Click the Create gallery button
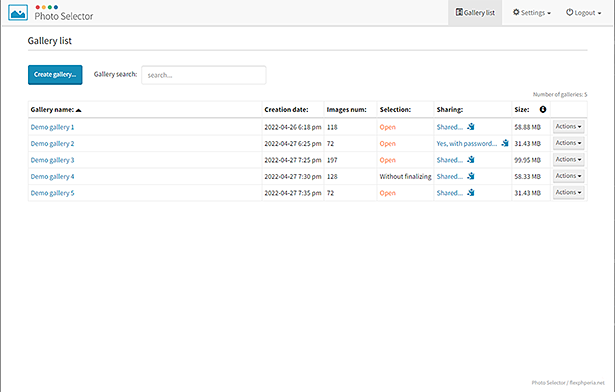Viewport: 615px width, 392px height. point(55,75)
